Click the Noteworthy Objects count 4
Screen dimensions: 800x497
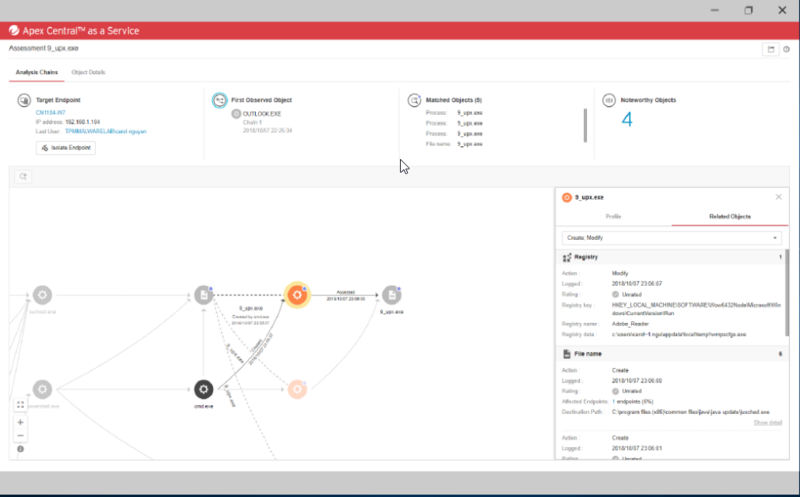[x=627, y=120]
